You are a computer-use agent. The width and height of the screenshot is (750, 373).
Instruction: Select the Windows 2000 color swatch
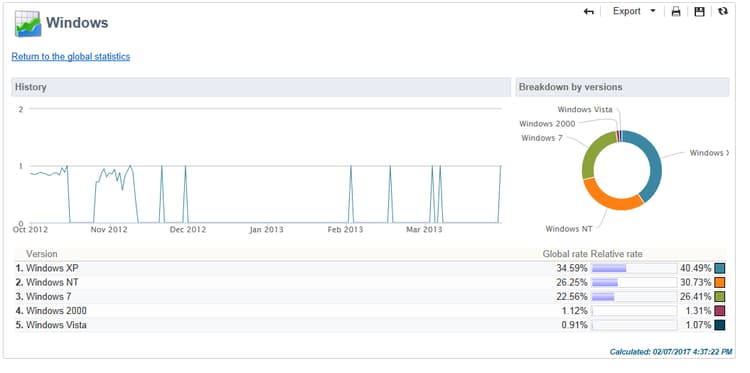coord(719,311)
